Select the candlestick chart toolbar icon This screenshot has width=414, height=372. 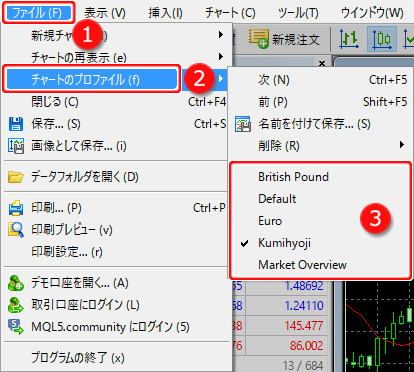(x=382, y=39)
